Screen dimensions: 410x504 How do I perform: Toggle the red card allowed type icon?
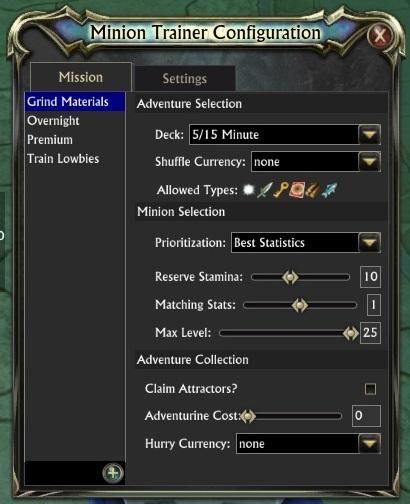[x=297, y=190]
